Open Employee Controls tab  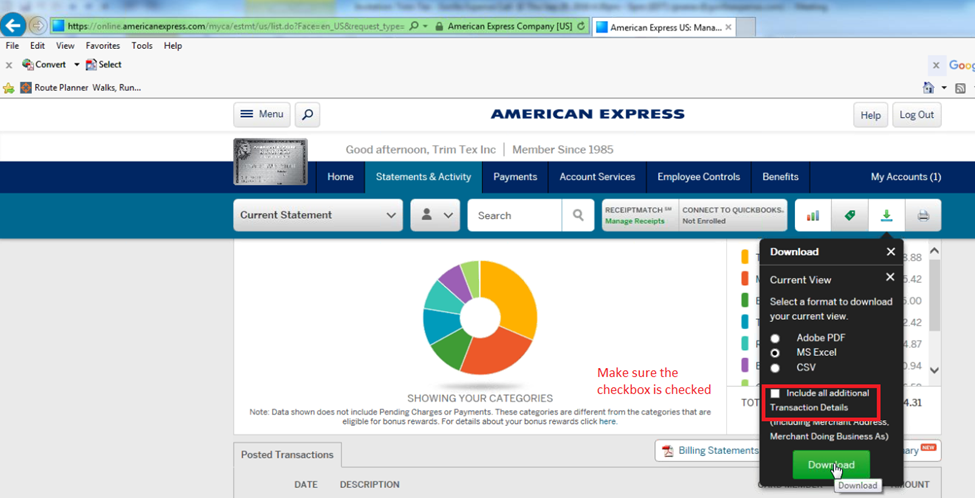[699, 177]
